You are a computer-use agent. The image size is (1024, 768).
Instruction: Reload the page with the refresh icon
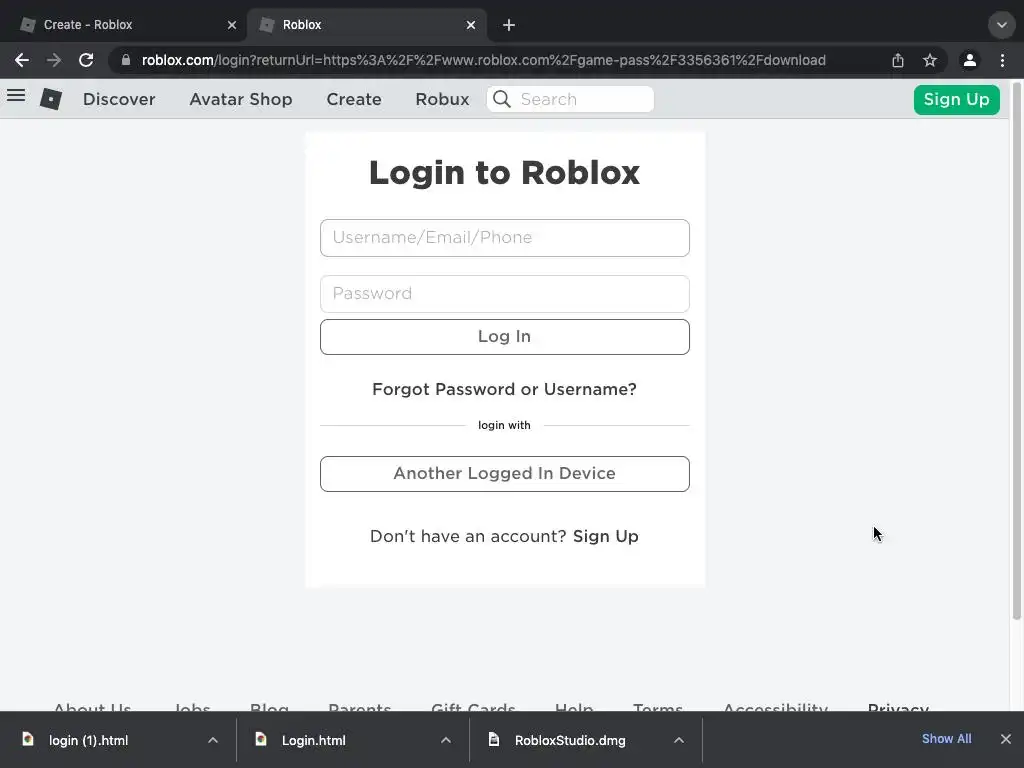point(86,60)
